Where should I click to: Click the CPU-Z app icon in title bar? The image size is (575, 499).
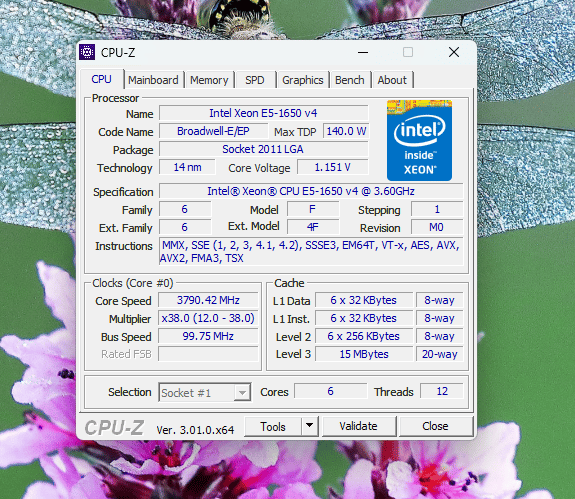tap(87, 52)
